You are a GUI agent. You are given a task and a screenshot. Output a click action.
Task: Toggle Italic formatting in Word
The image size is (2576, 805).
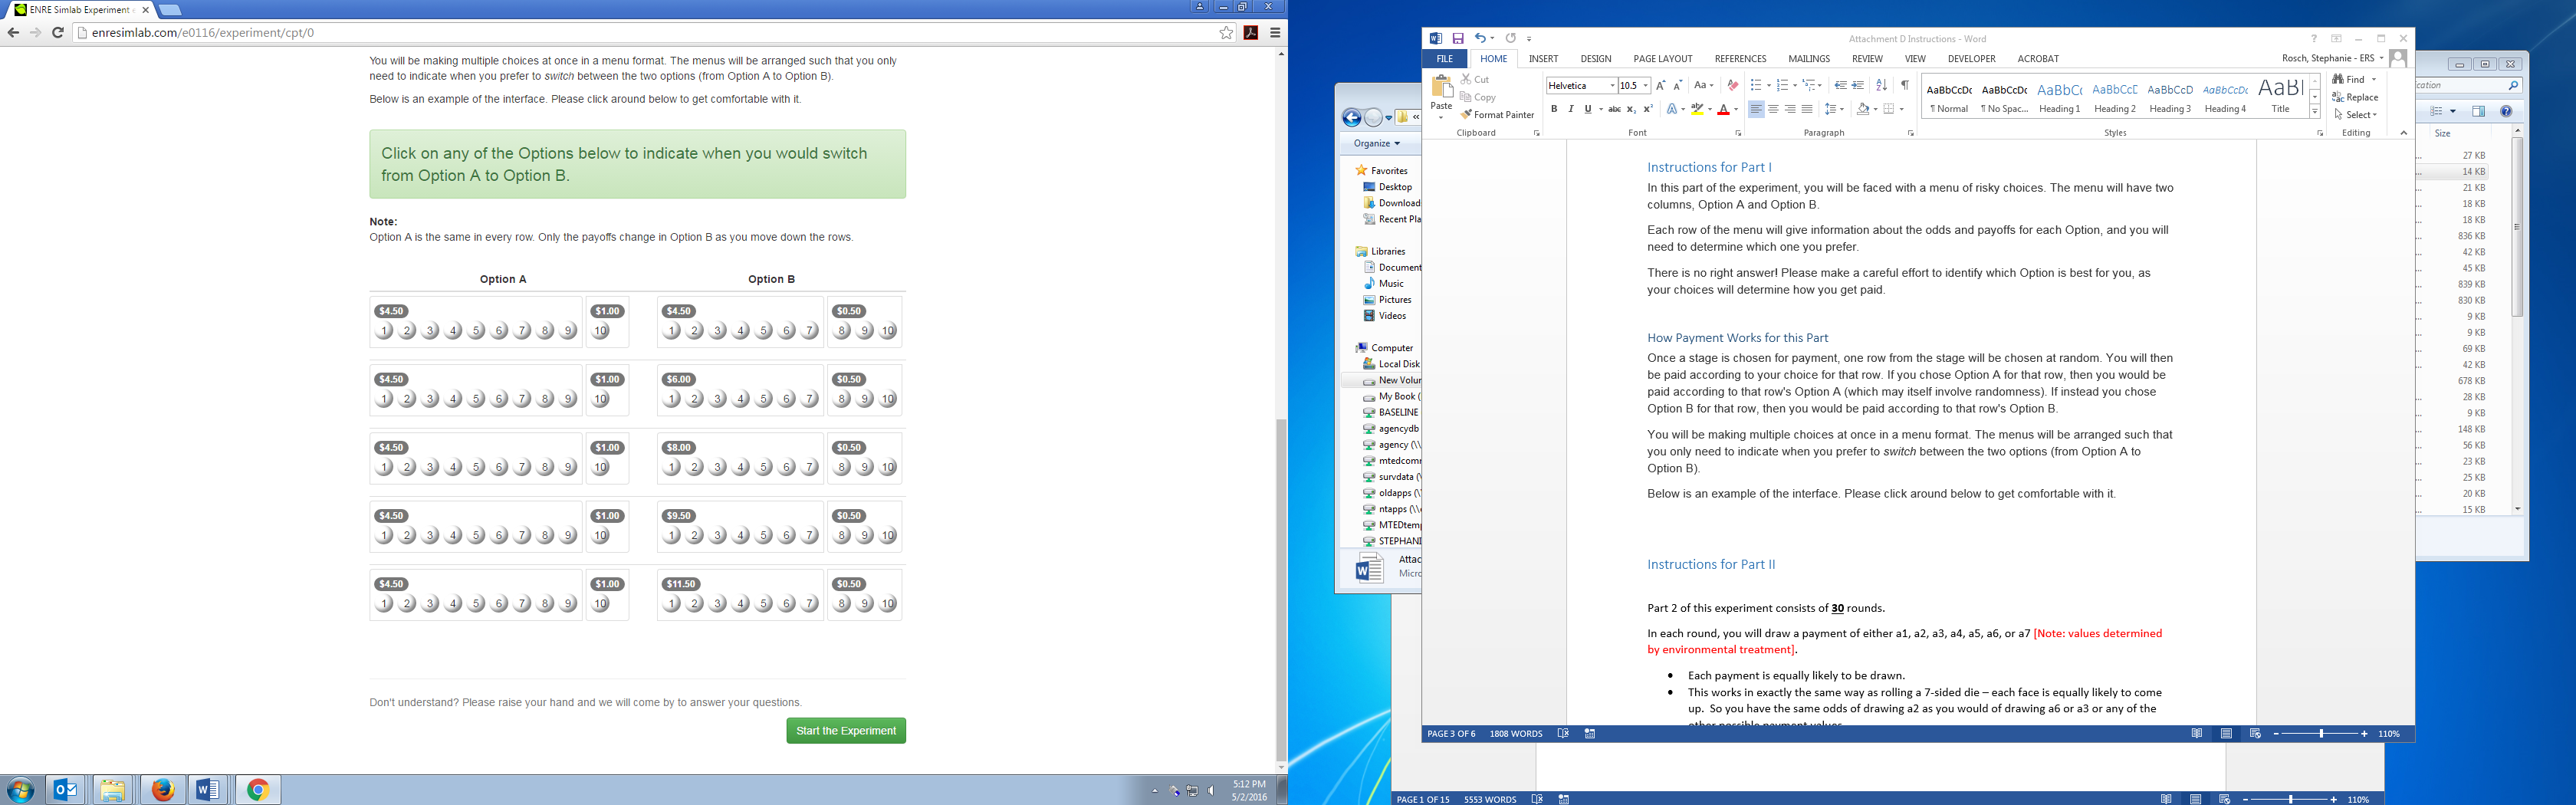click(1571, 109)
